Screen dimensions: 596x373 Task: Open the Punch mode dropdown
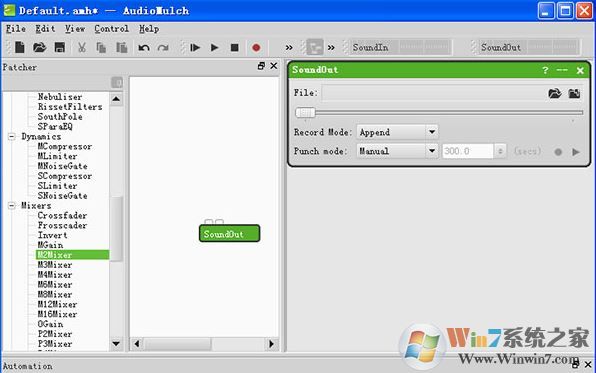coord(397,151)
